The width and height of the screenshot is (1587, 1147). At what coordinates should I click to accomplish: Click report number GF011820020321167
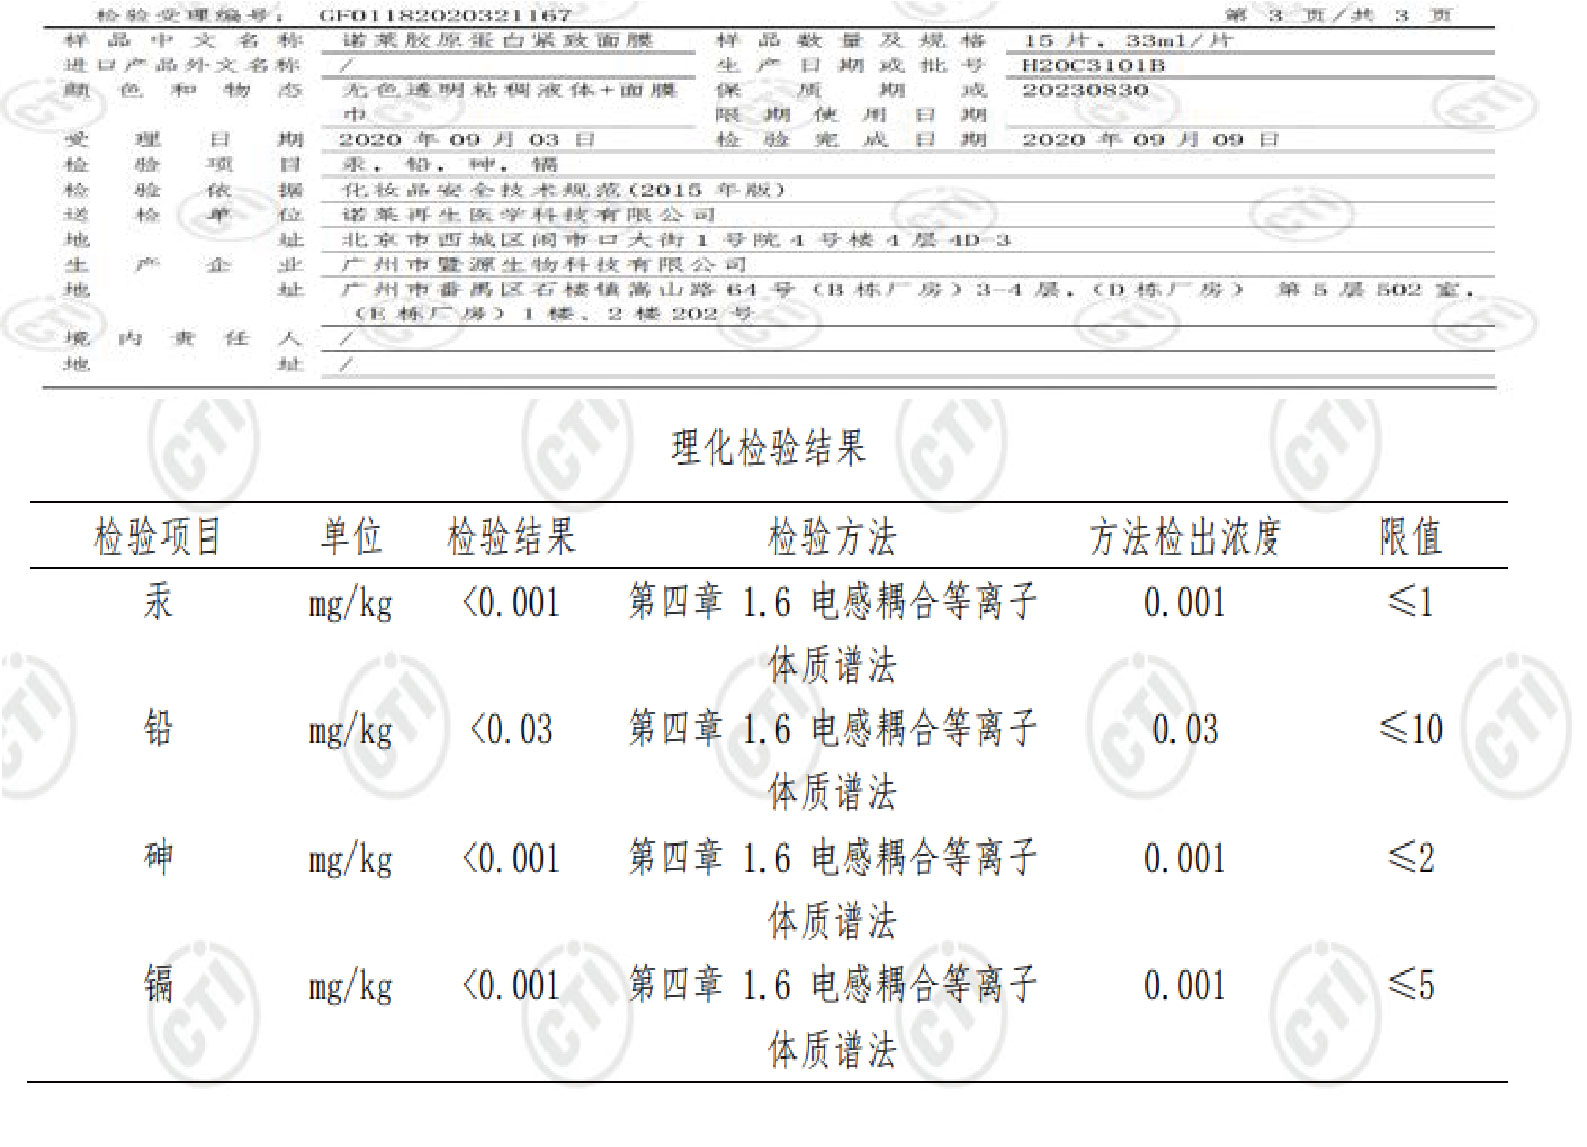(x=445, y=15)
